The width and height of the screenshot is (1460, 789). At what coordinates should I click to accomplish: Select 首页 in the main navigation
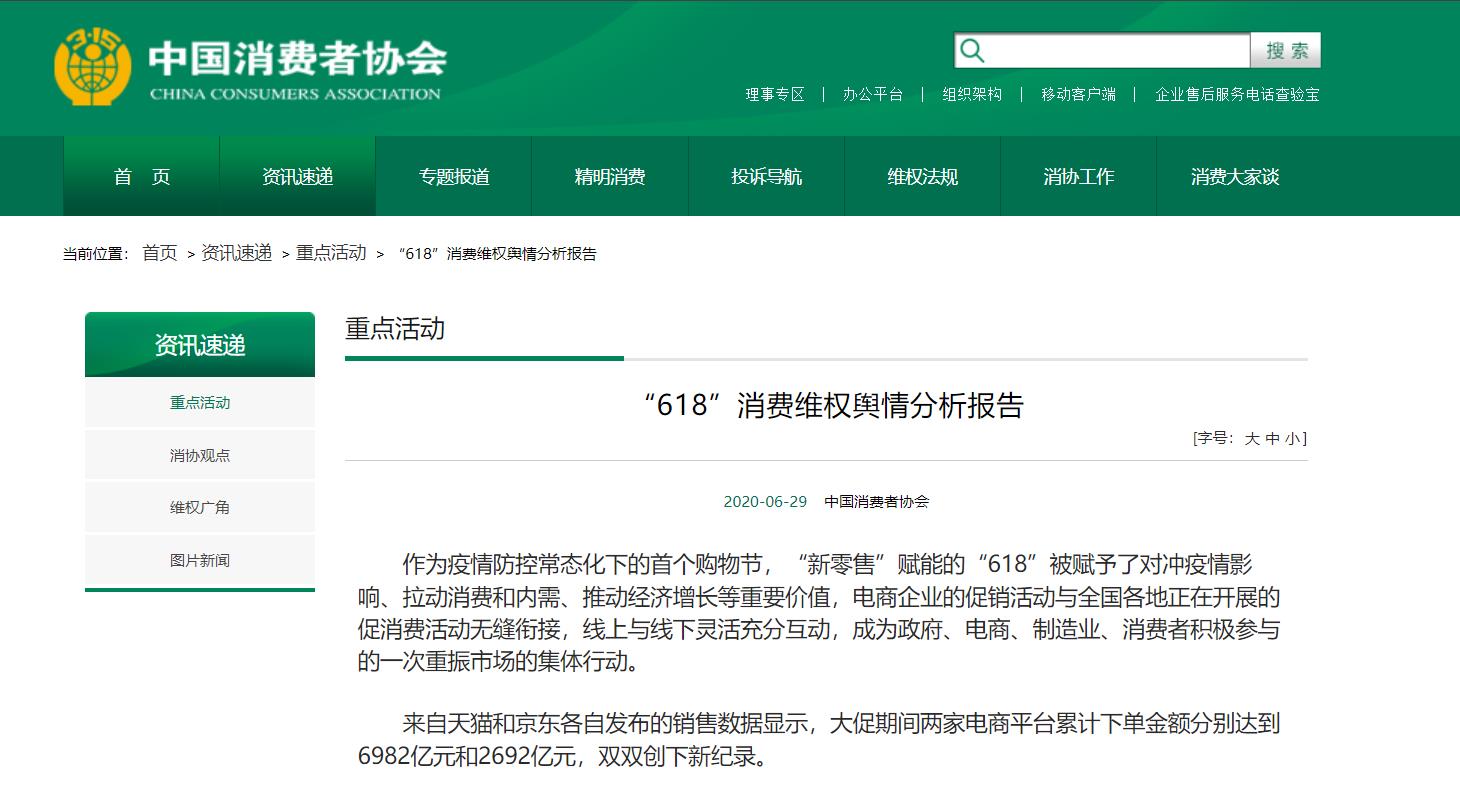pyautogui.click(x=142, y=177)
